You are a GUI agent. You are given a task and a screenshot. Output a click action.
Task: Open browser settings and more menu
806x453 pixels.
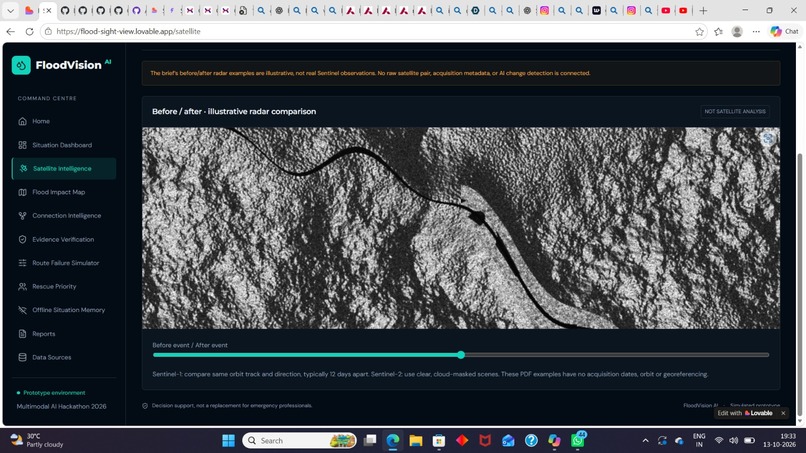click(x=756, y=31)
